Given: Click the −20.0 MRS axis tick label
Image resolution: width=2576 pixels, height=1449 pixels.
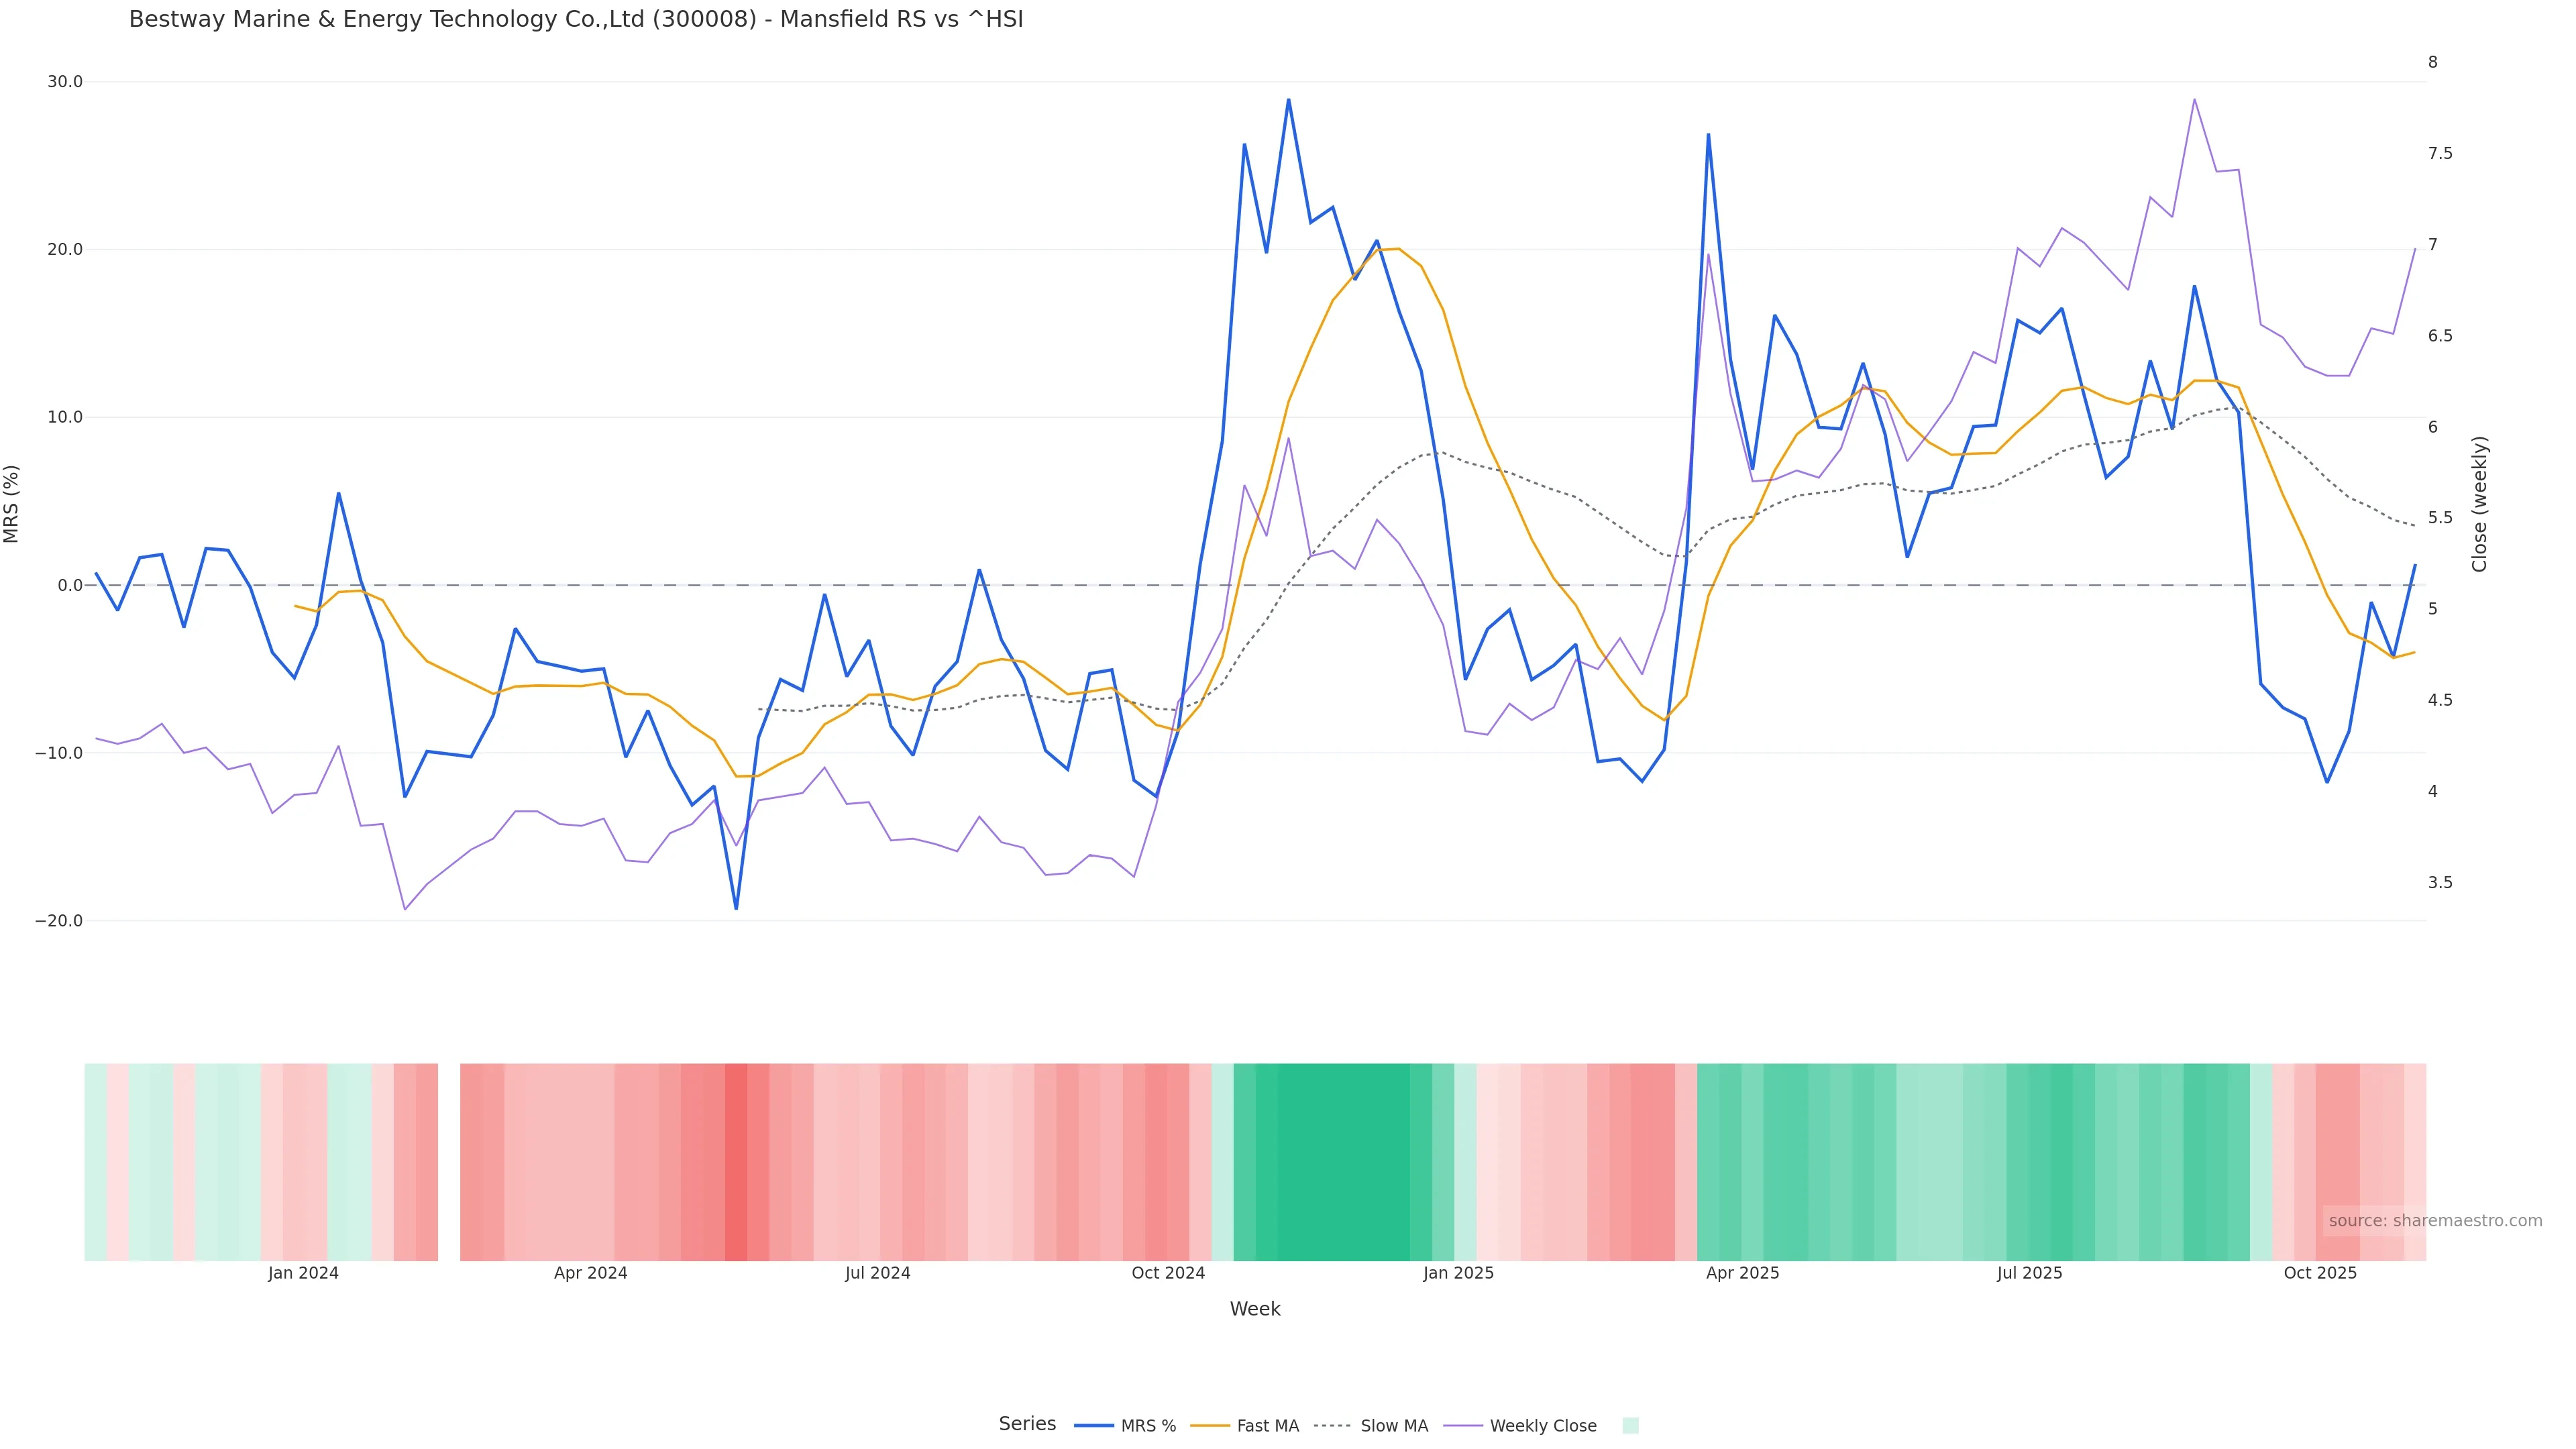Looking at the screenshot, I should (59, 921).
